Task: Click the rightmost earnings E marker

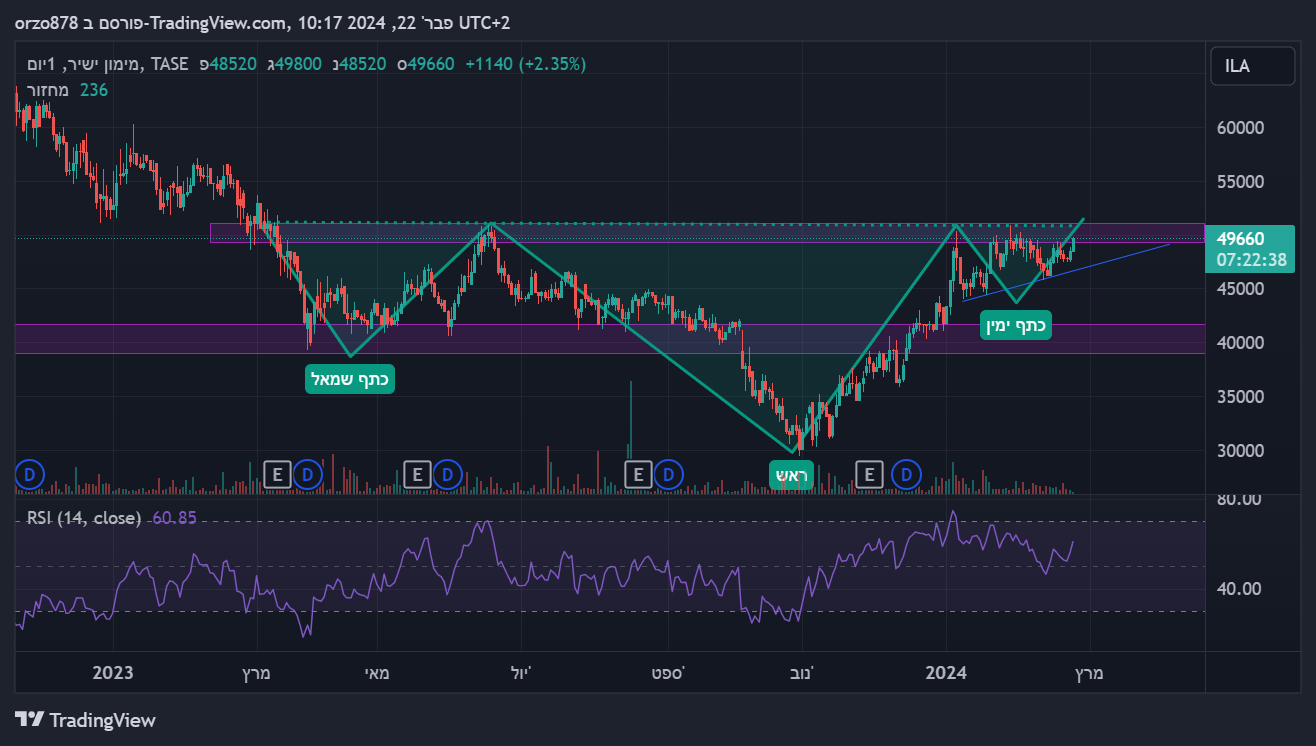Action: pos(870,473)
